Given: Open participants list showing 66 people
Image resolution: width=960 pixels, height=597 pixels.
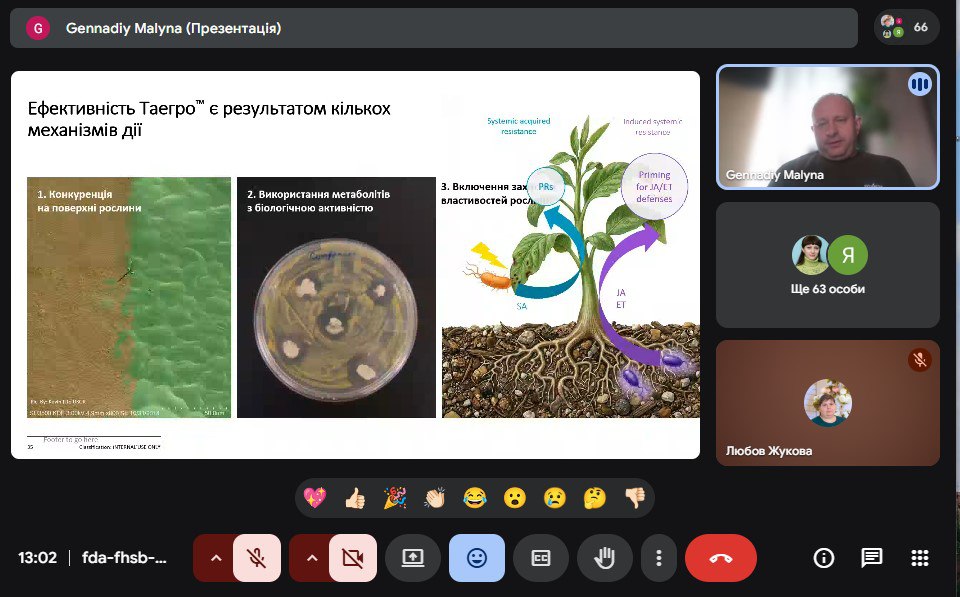Looking at the screenshot, I should coord(906,27).
